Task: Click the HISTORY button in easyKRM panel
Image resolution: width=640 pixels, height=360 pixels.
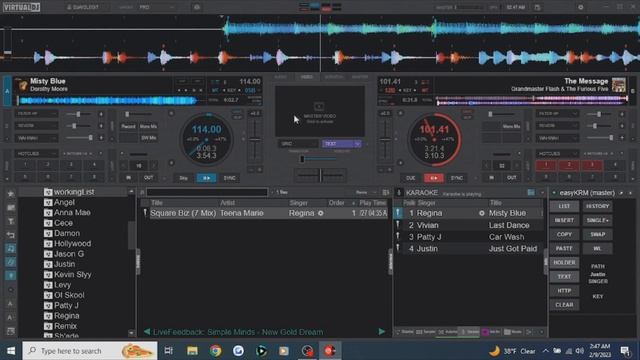Action: (598, 206)
